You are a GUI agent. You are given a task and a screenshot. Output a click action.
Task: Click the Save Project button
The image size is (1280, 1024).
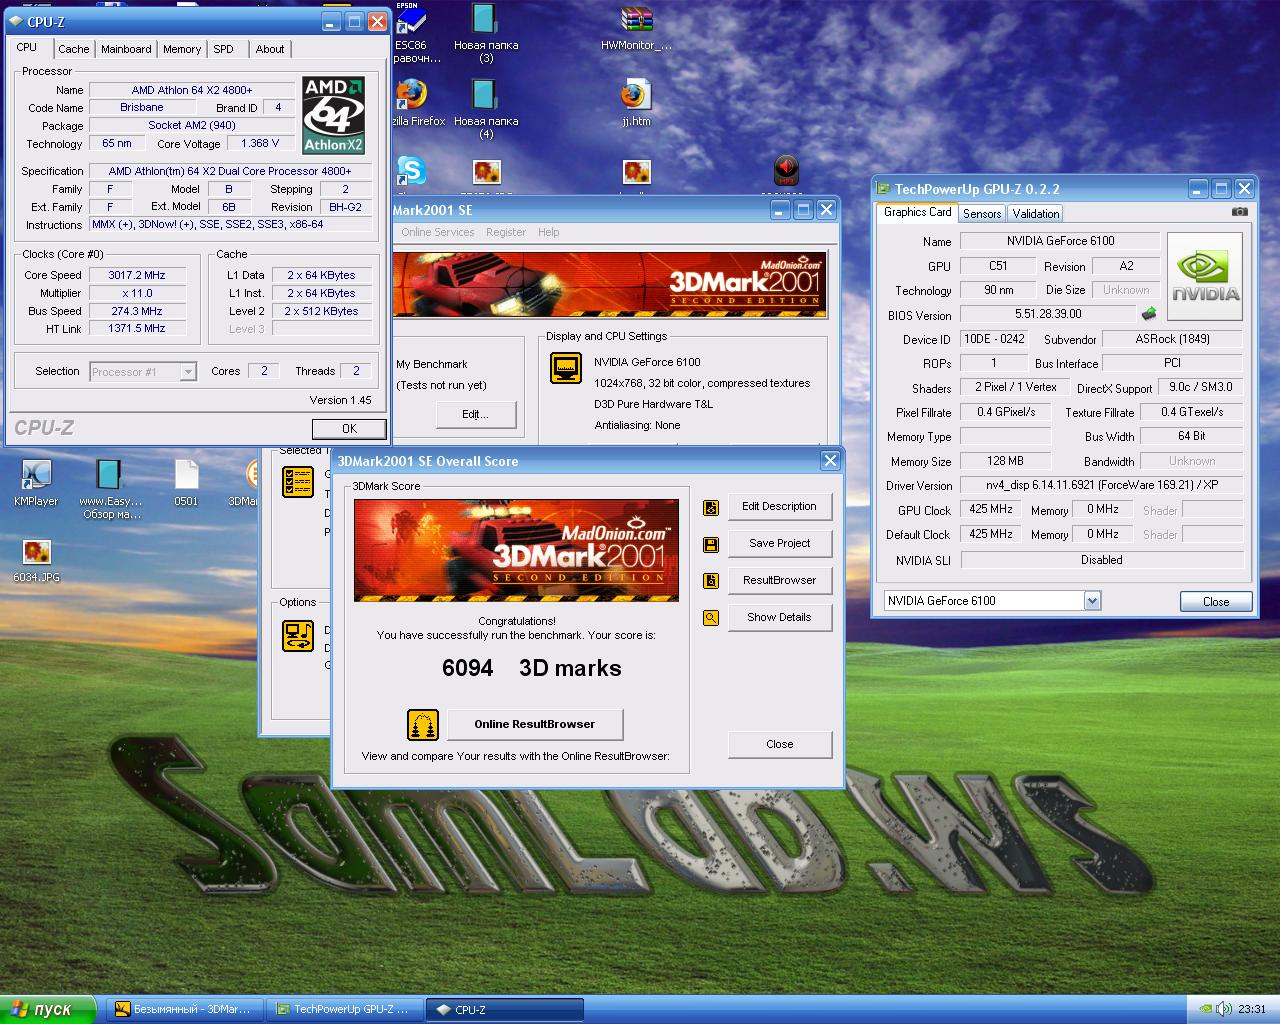pyautogui.click(x=779, y=544)
